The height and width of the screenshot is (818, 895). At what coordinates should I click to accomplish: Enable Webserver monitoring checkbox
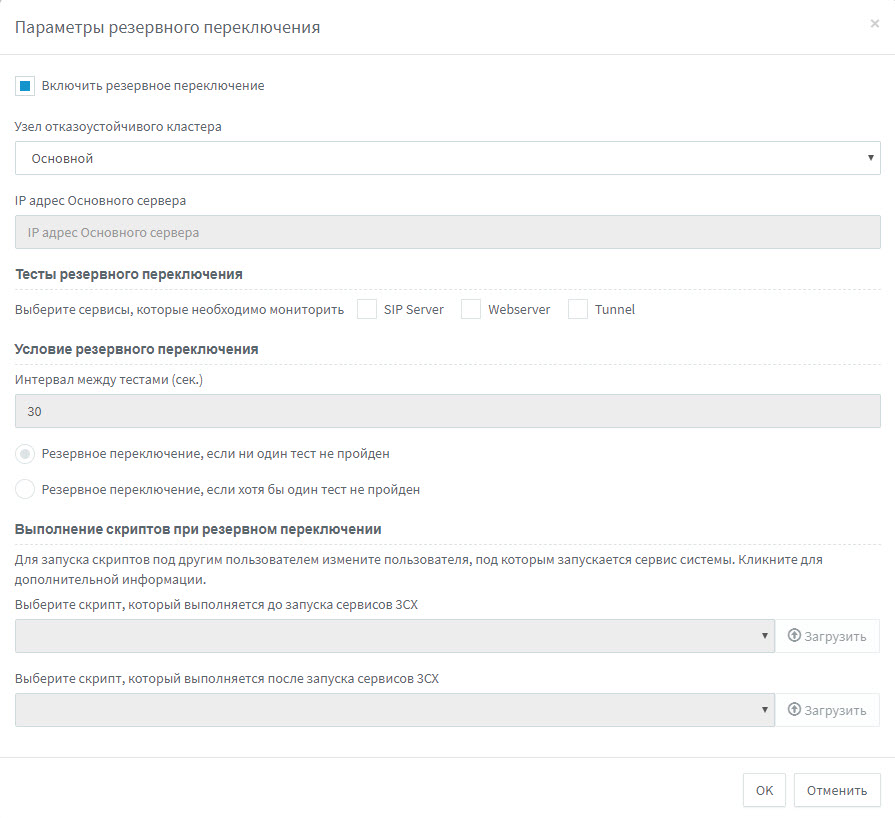click(x=471, y=309)
